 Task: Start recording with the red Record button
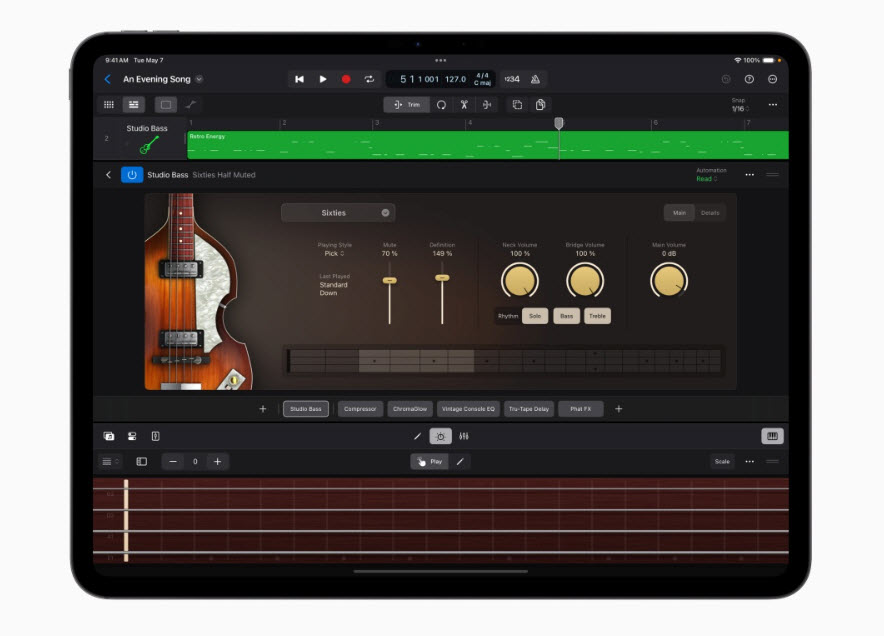(x=346, y=80)
